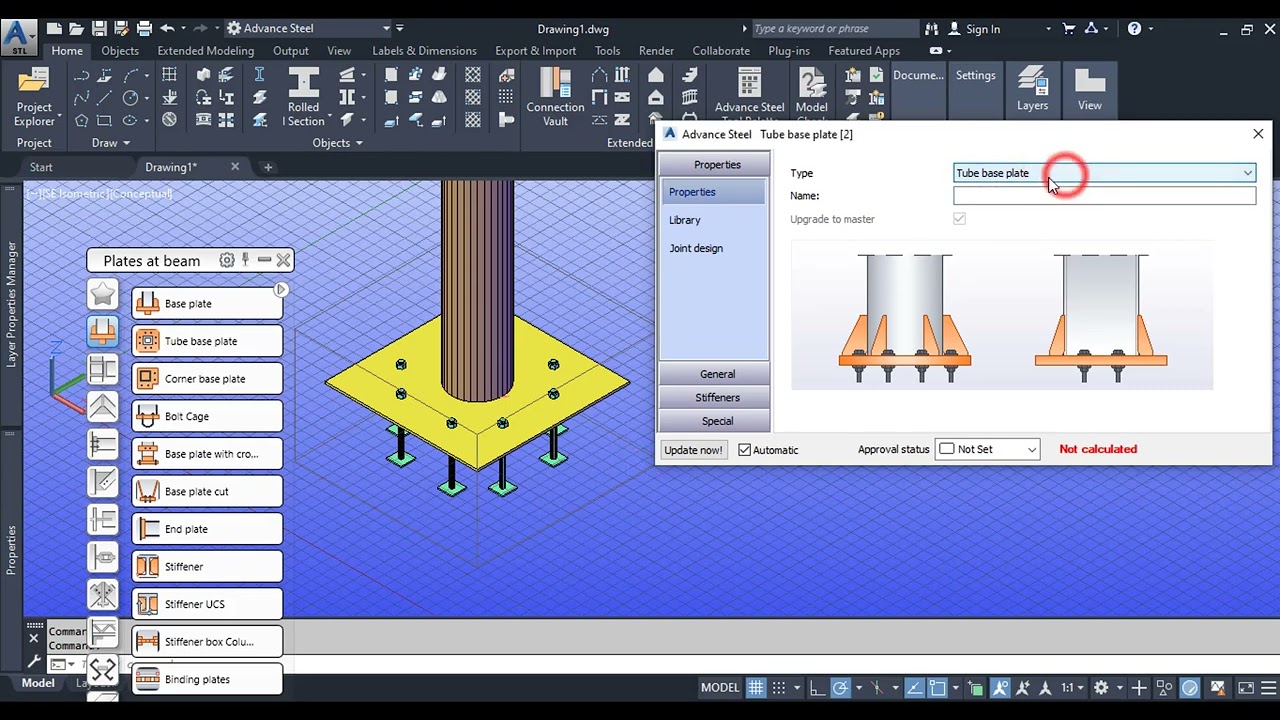This screenshot has height=720, width=1280.
Task: Toggle the Automatic checkbox
Action: point(744,450)
